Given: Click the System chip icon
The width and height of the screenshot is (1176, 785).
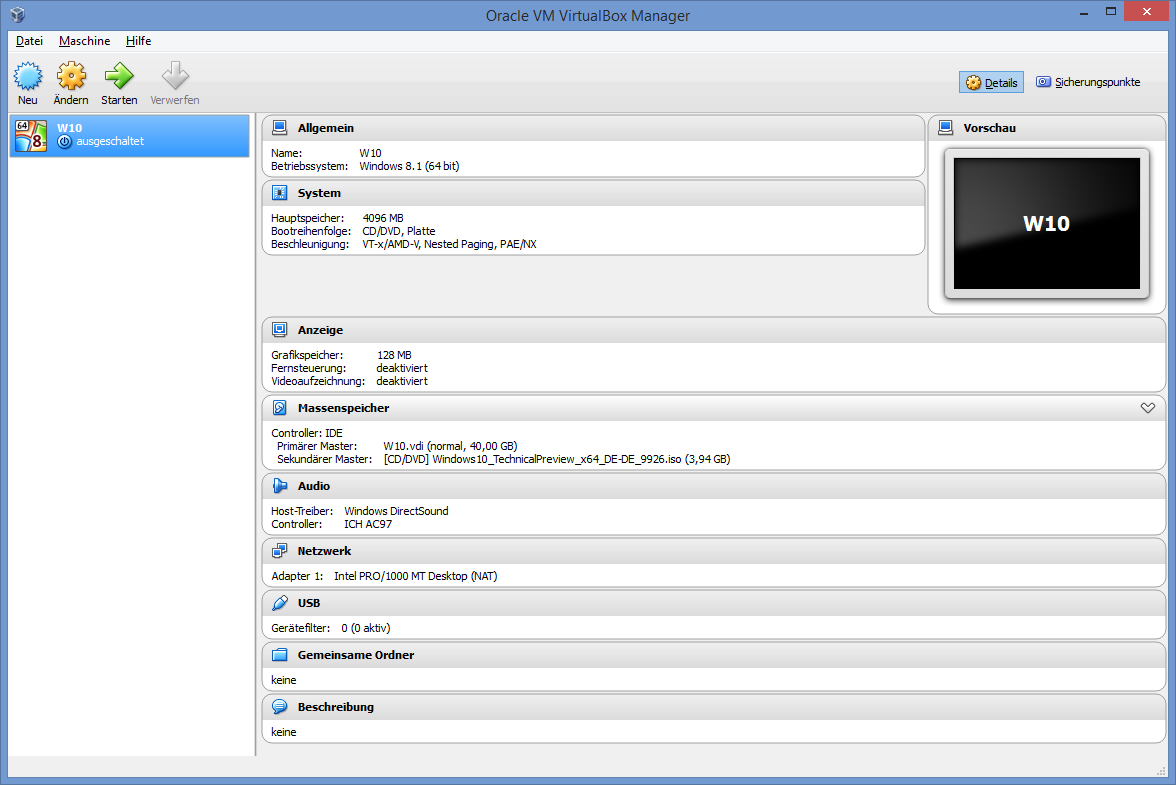Looking at the screenshot, I should click(x=280, y=193).
